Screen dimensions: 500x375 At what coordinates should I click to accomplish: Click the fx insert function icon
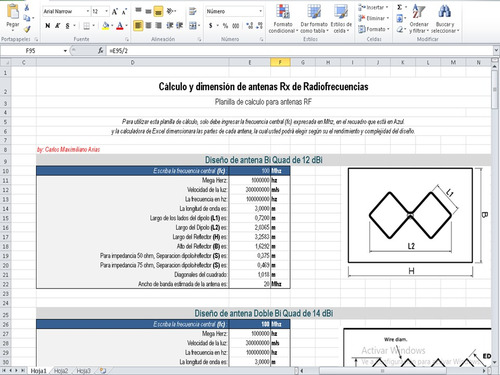click(x=100, y=51)
